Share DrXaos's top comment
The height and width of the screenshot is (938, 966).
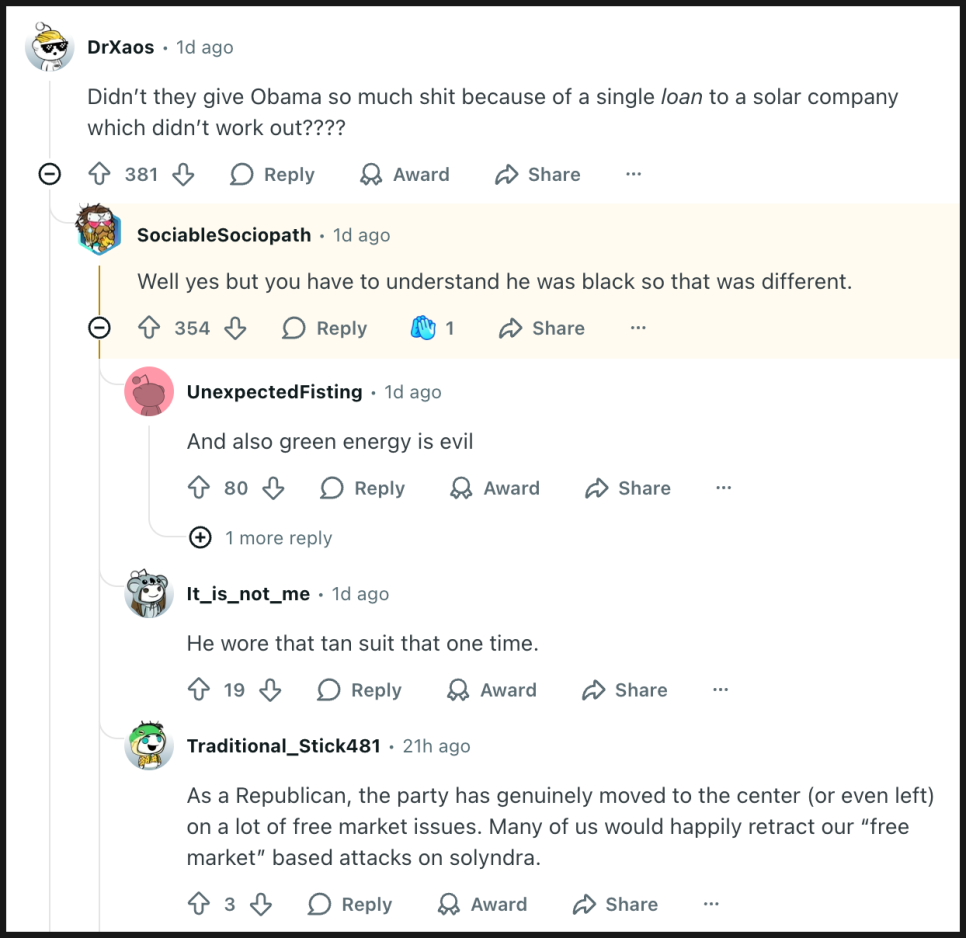538,174
